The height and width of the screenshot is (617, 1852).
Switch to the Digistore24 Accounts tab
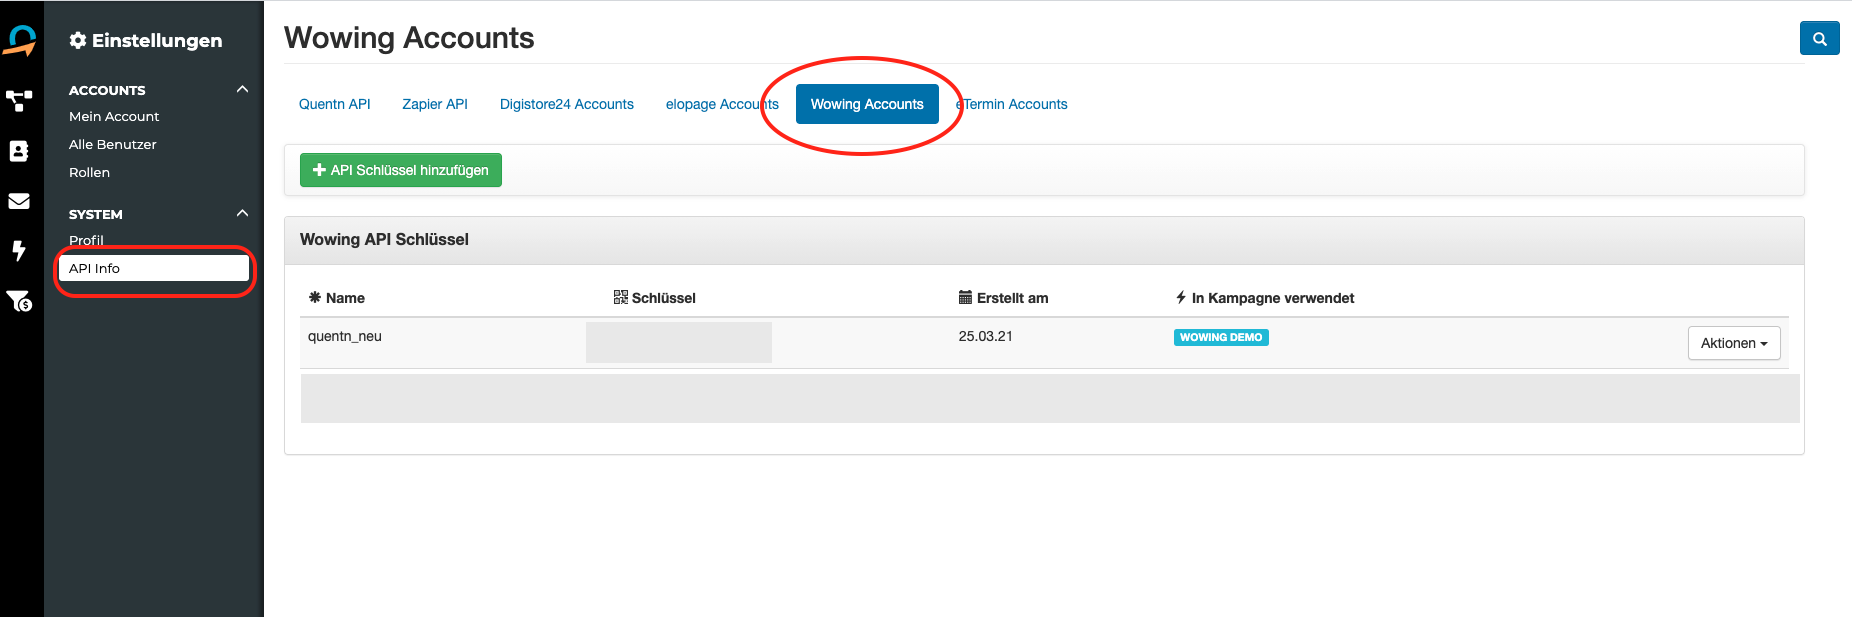pyautogui.click(x=567, y=104)
